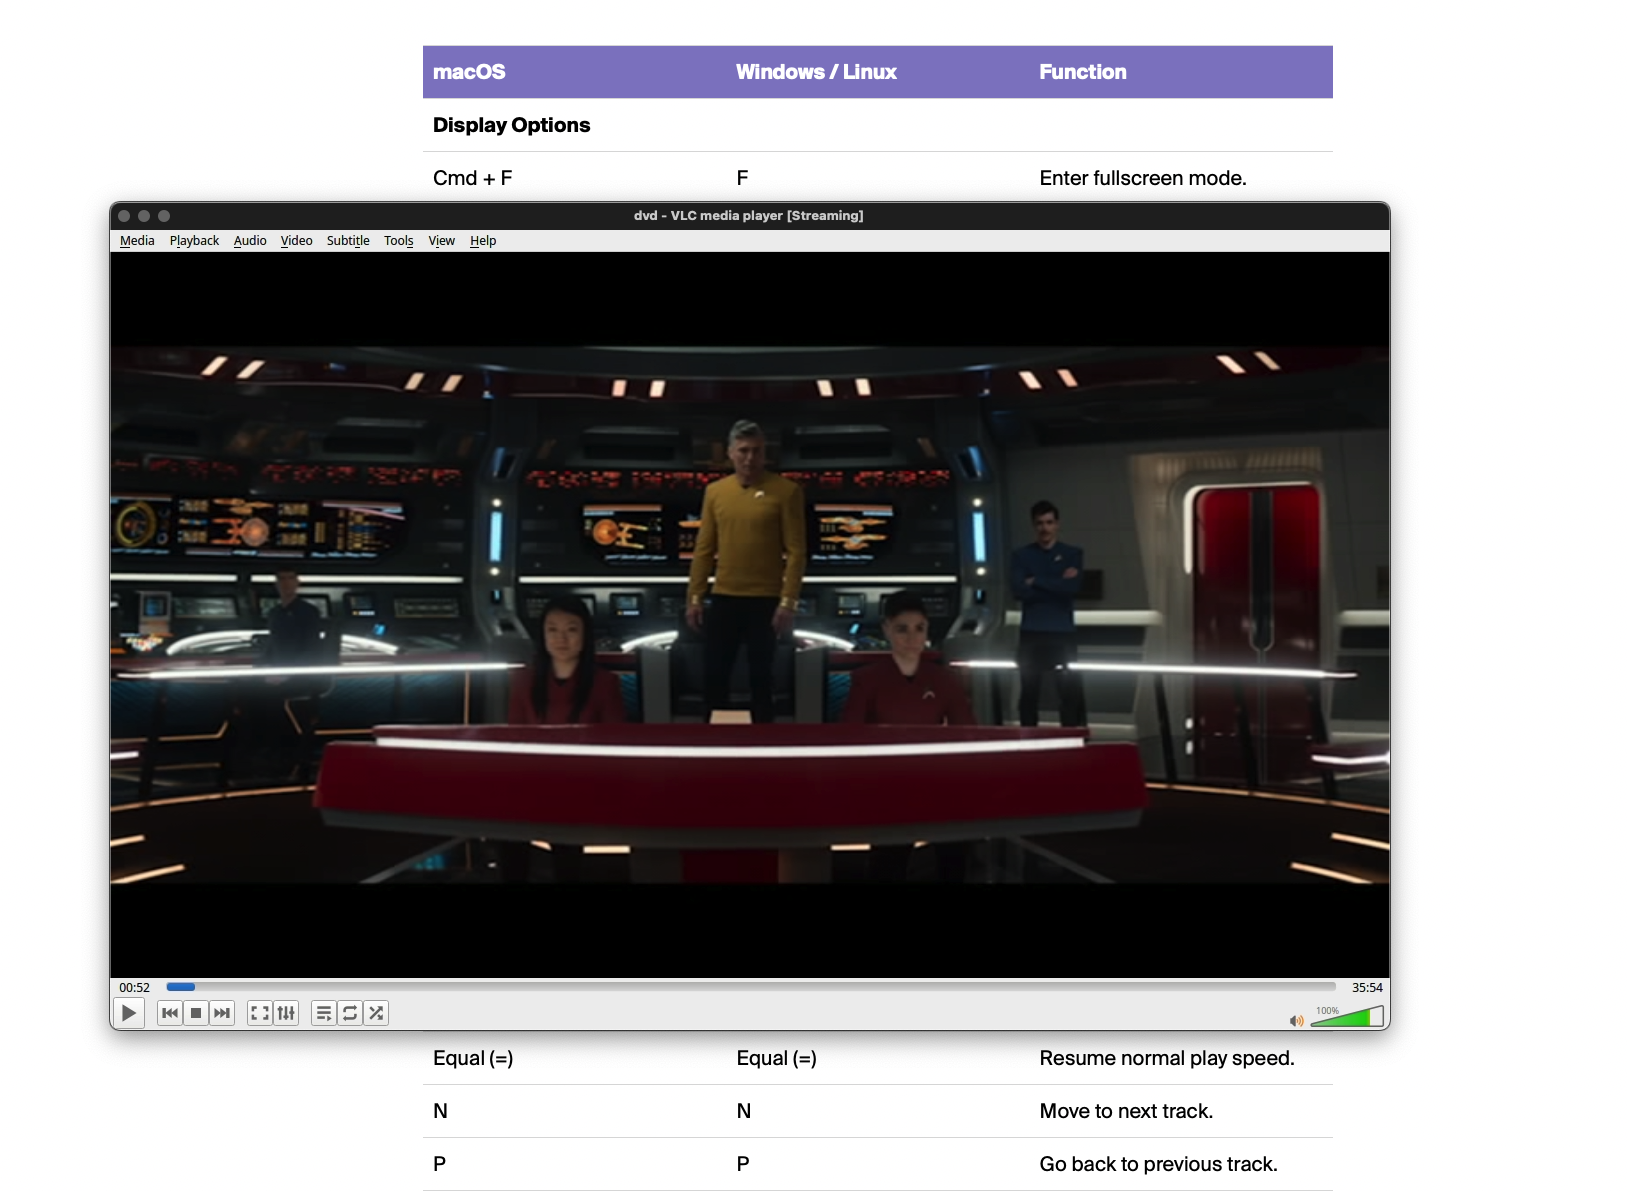Toggle loop repeat mode
1627x1191 pixels.
350,1013
